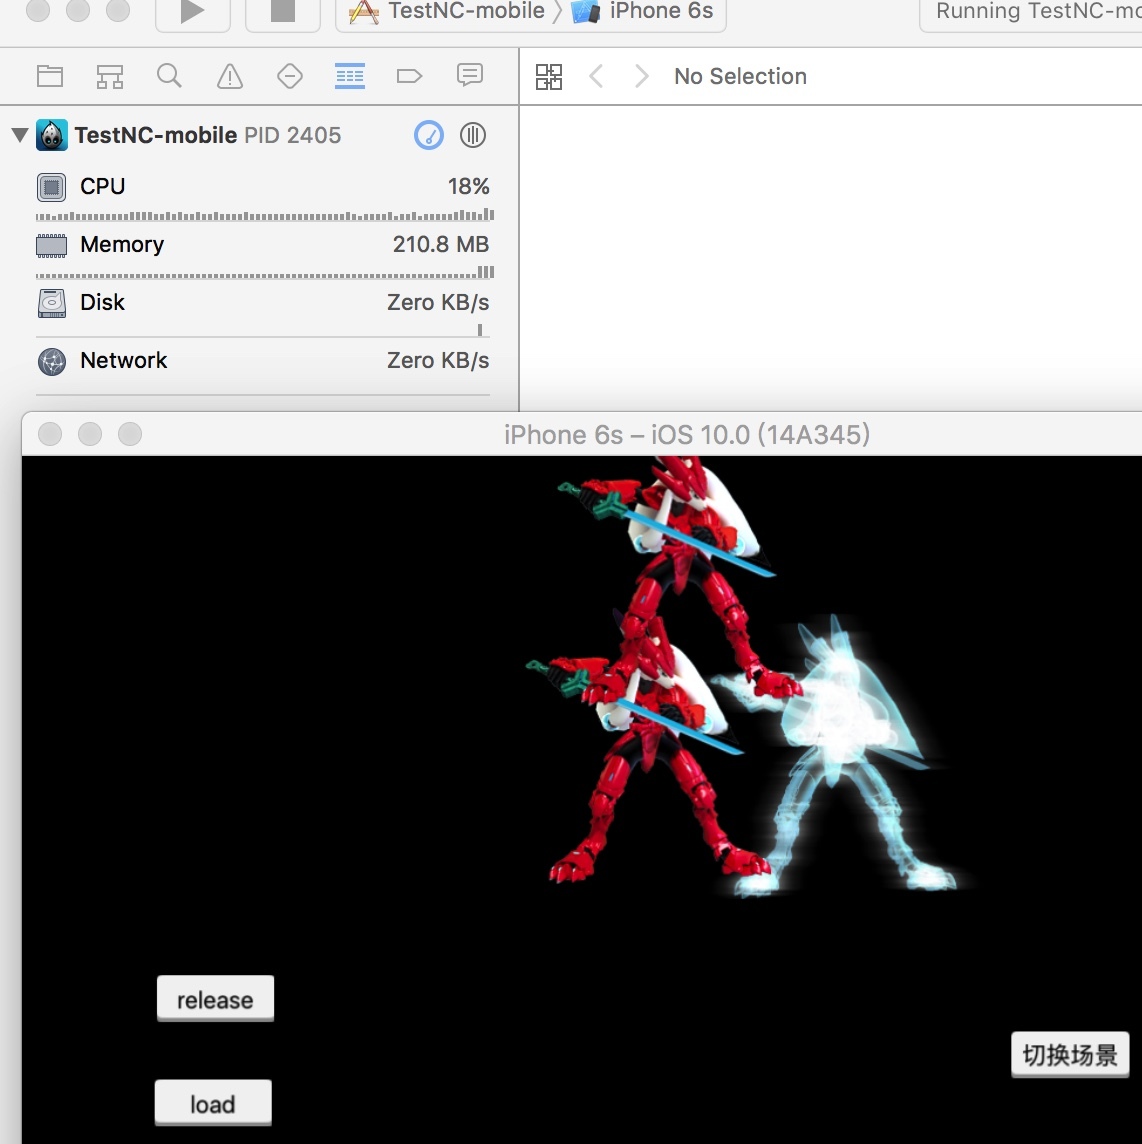The image size is (1142, 1144).
Task: Click the TestNC-mobile app icon
Action: coord(52,135)
